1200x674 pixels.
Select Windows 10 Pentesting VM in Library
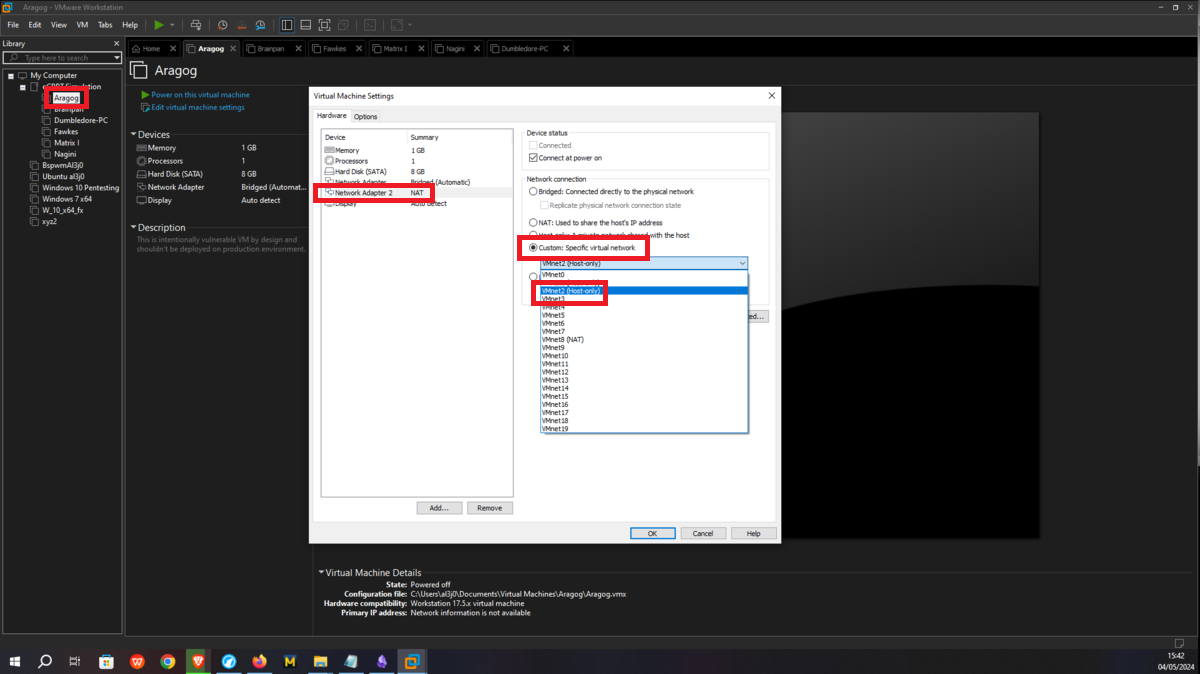pyautogui.click(x=80, y=187)
